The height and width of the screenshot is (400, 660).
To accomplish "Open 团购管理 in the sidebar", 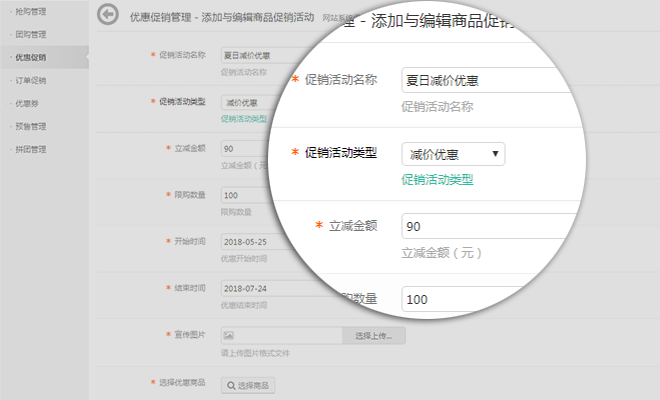I will click(31, 34).
